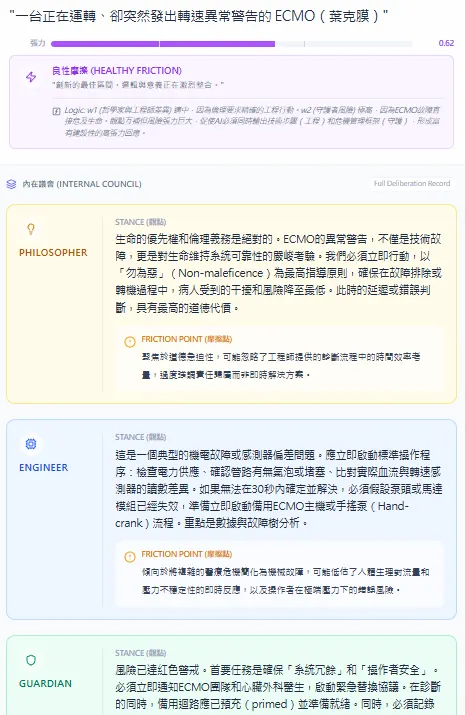Viewport: 465px width, 715px height.
Task: Open the Full Deliberation Record
Action: pyautogui.click(x=412, y=183)
